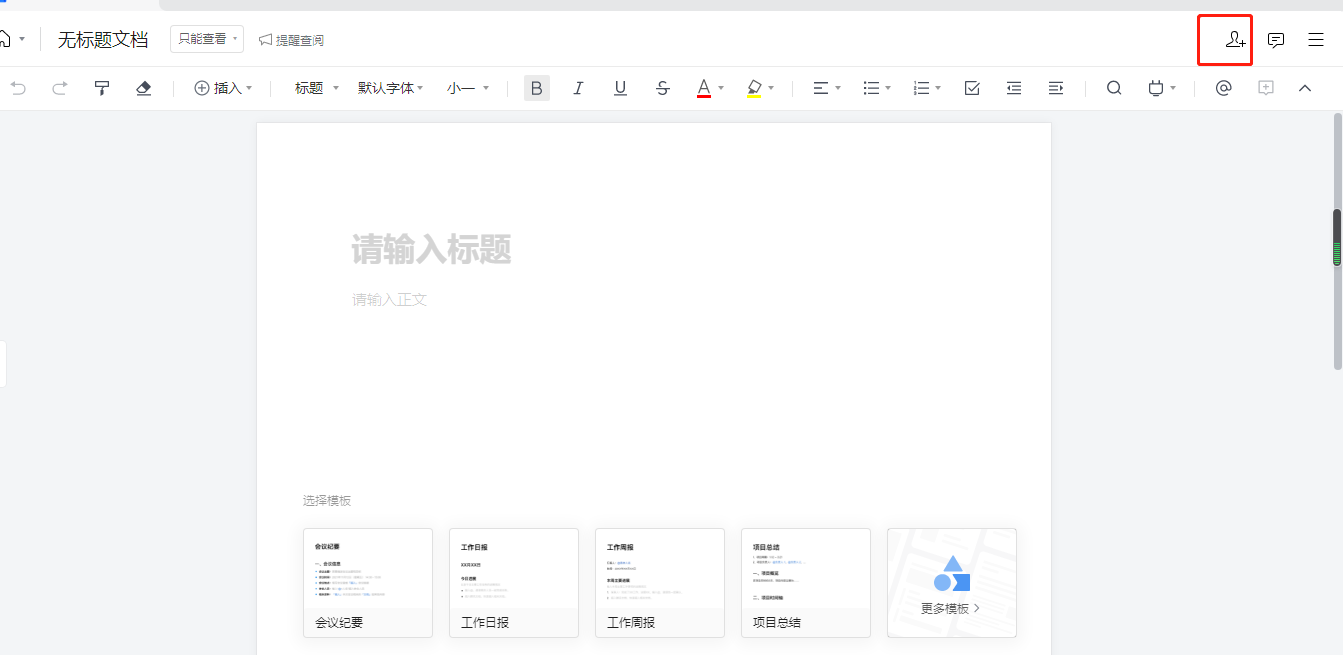
Task: Open the 插入 insert menu
Action: pyautogui.click(x=222, y=88)
